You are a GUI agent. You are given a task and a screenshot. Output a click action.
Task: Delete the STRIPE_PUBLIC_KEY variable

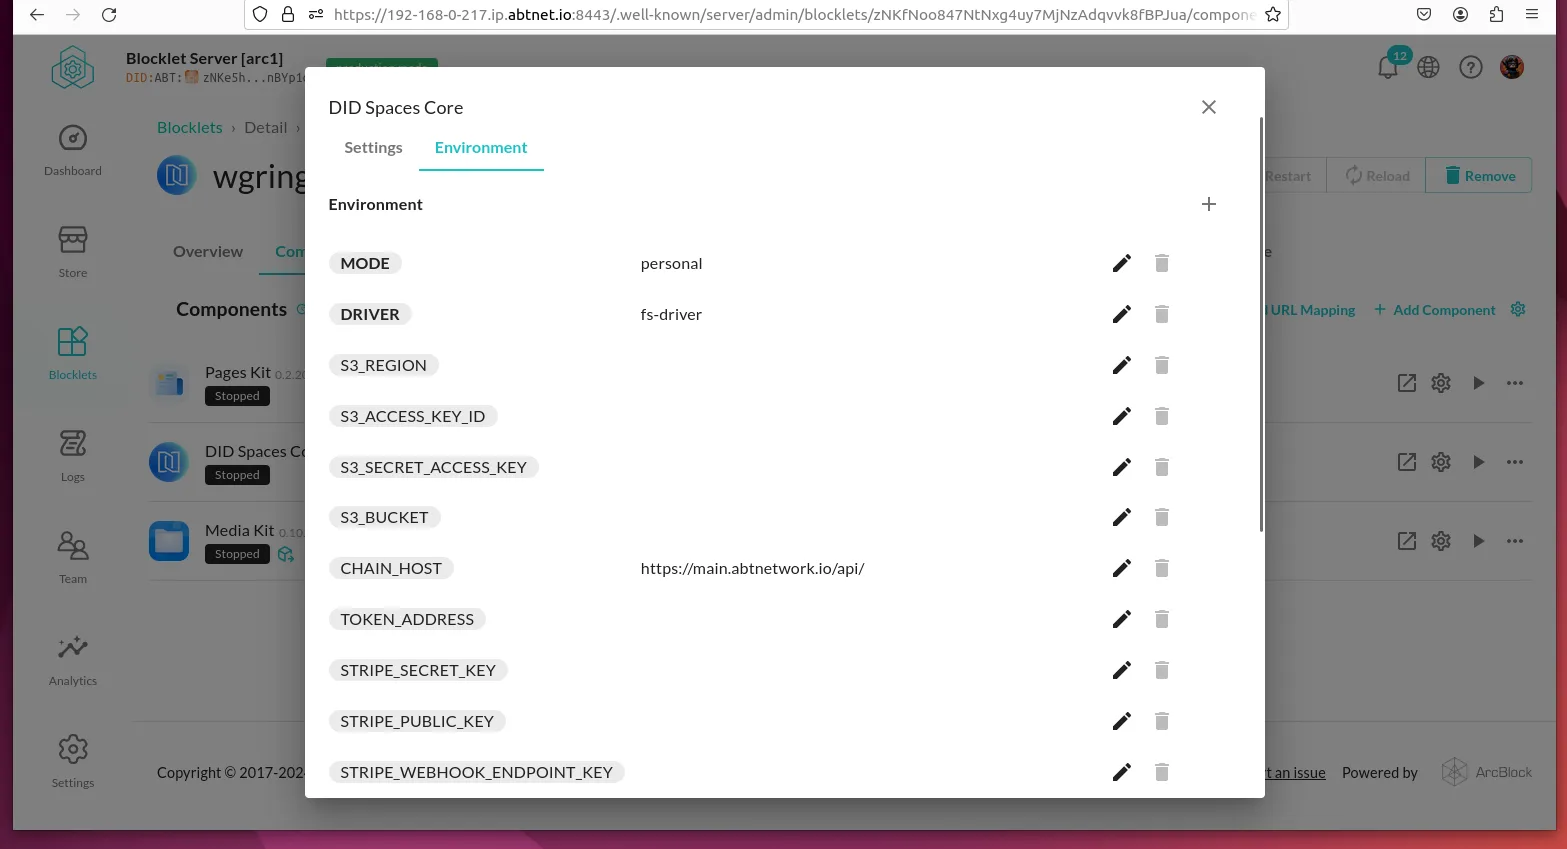click(x=1161, y=721)
